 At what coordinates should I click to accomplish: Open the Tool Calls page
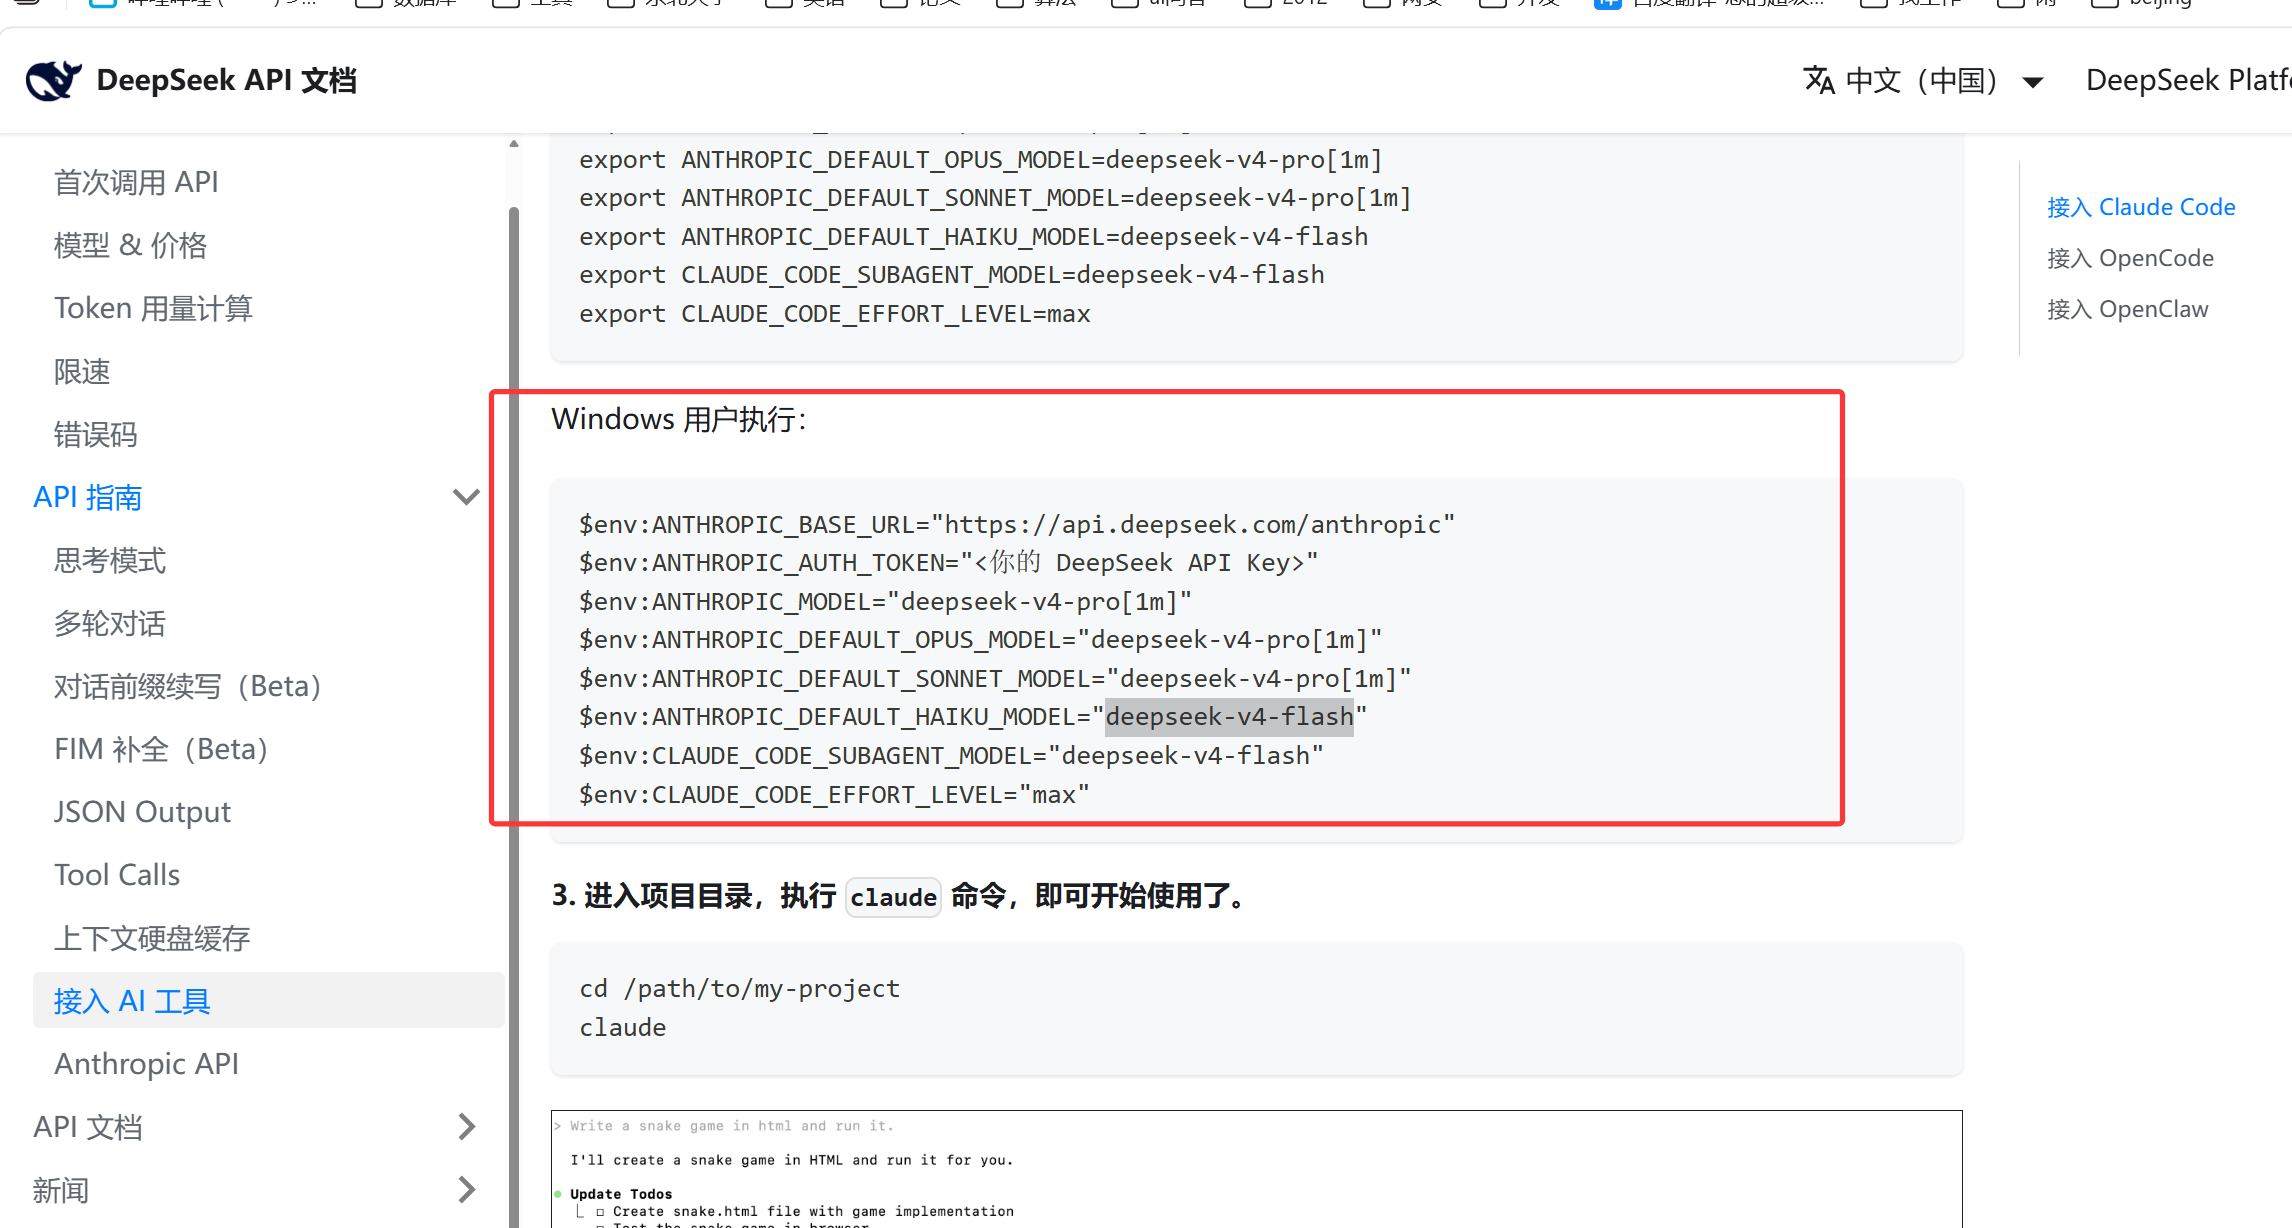tap(117, 875)
